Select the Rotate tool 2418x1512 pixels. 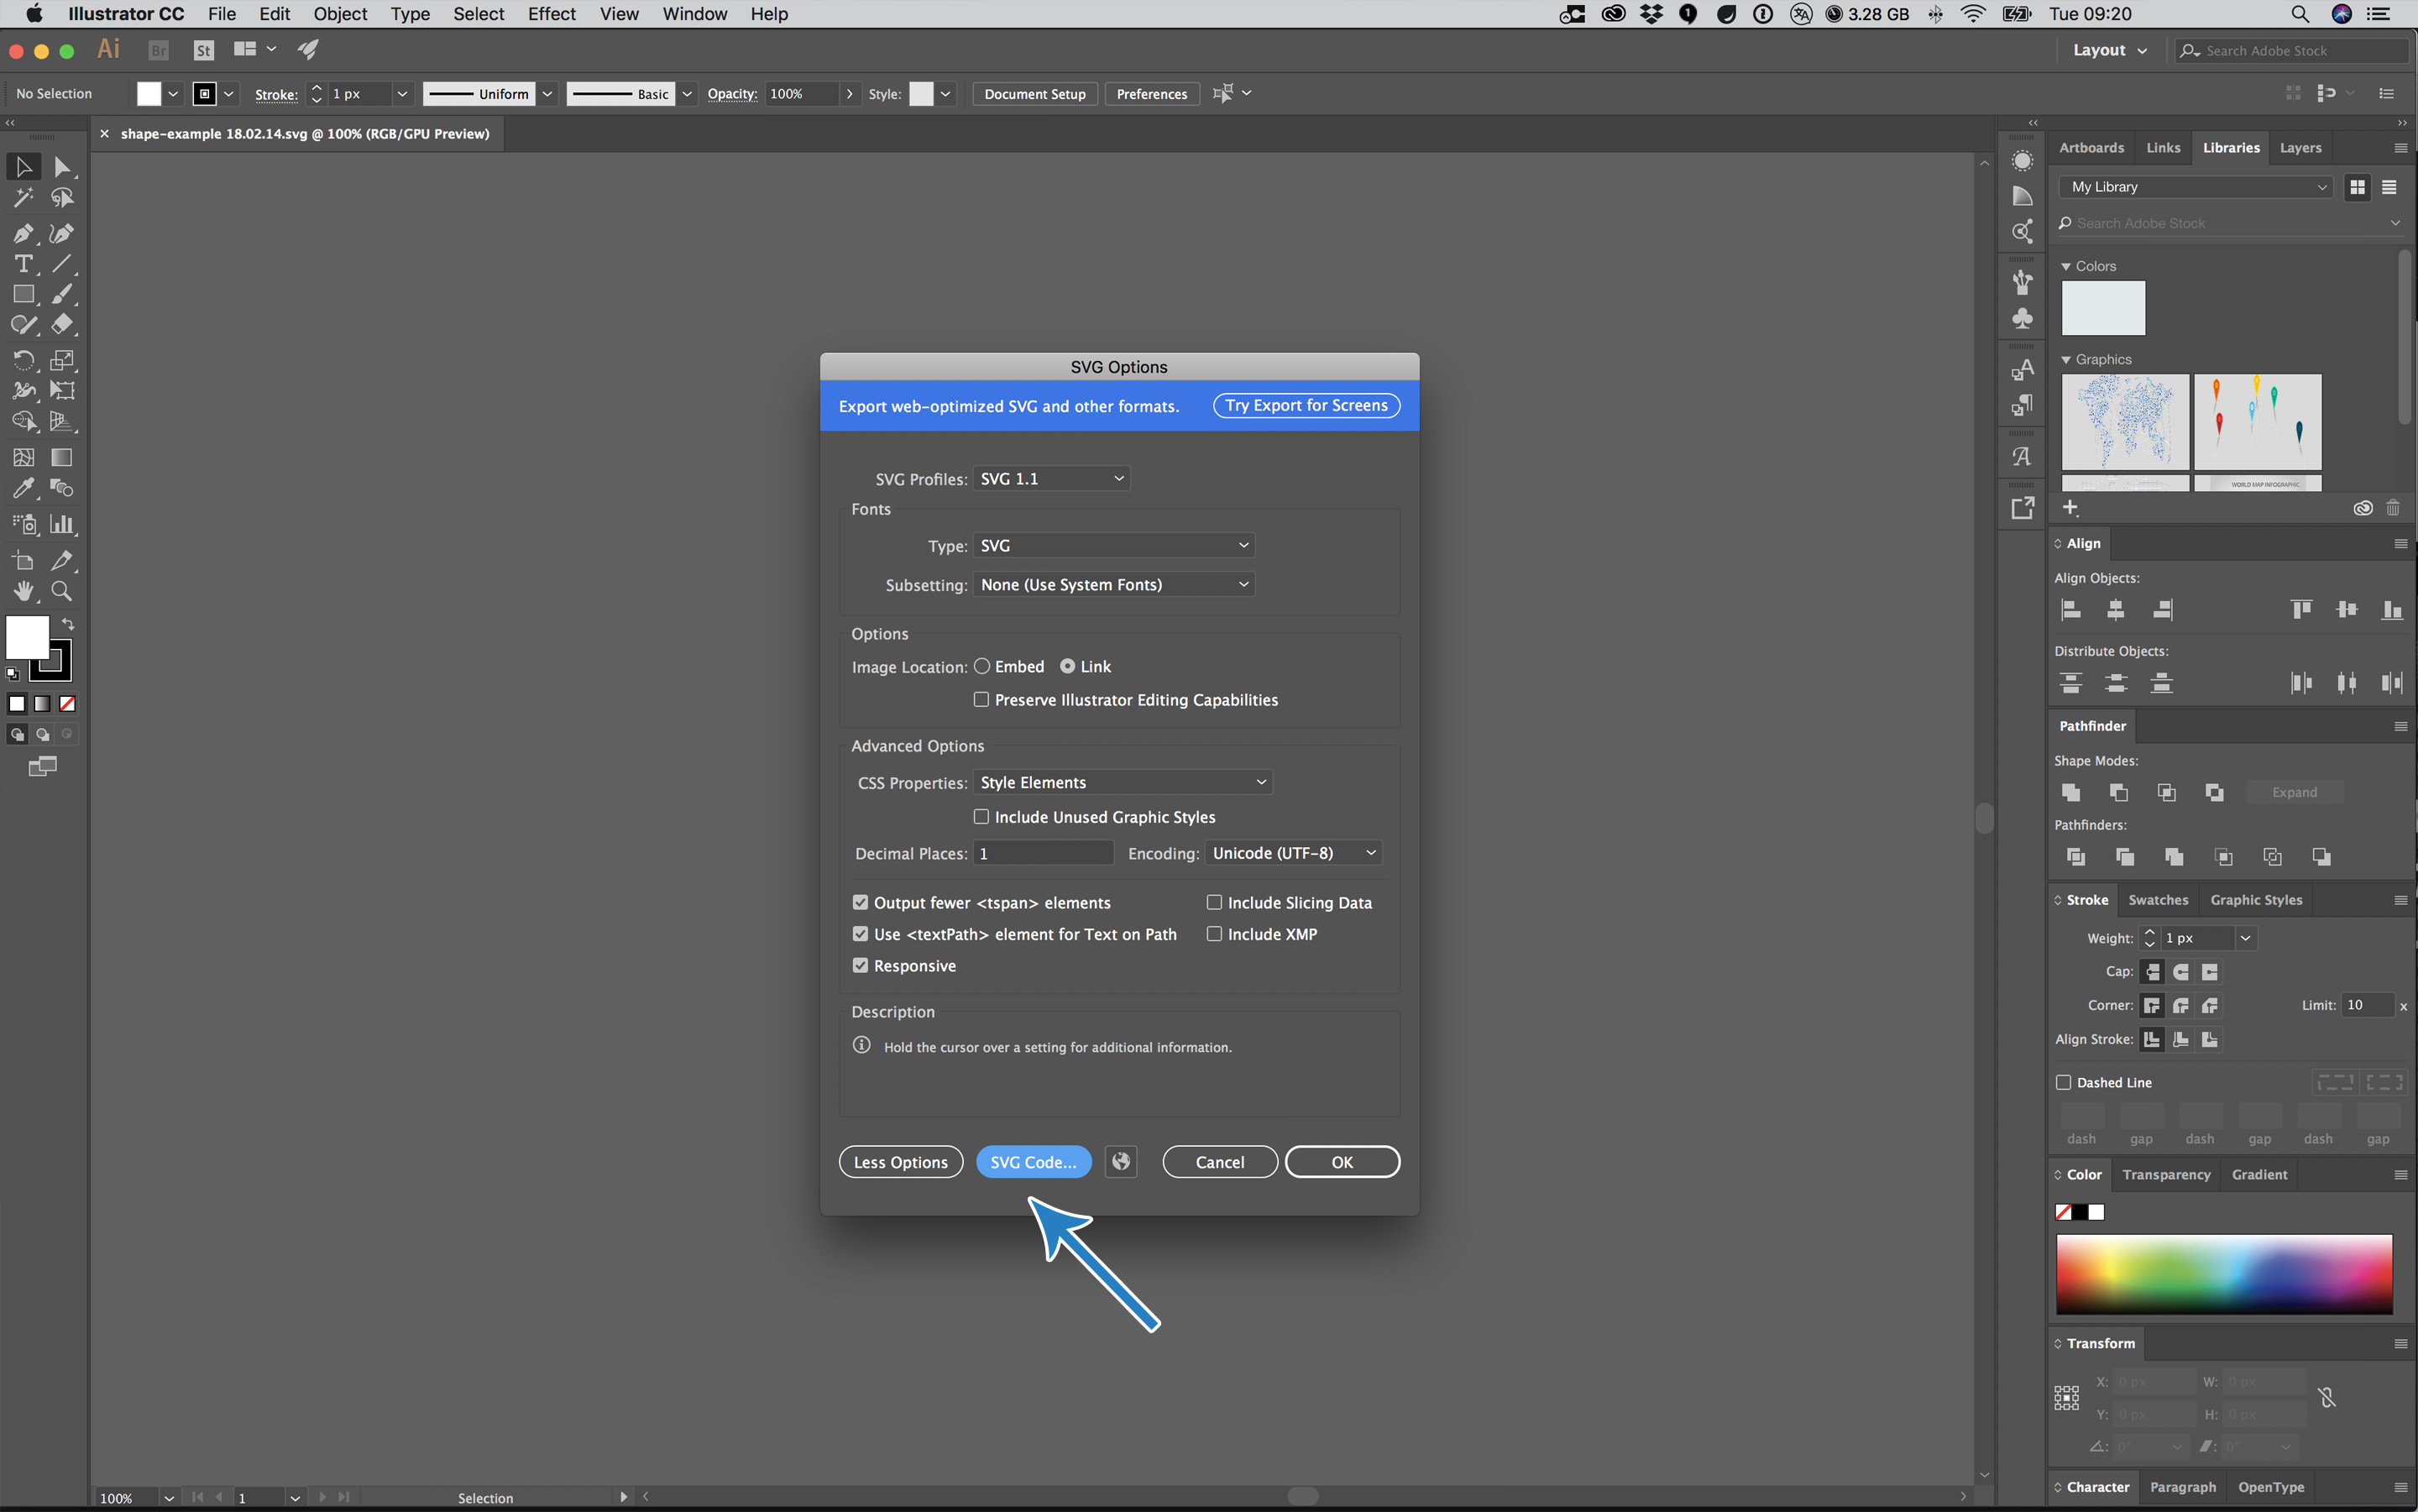(23, 360)
